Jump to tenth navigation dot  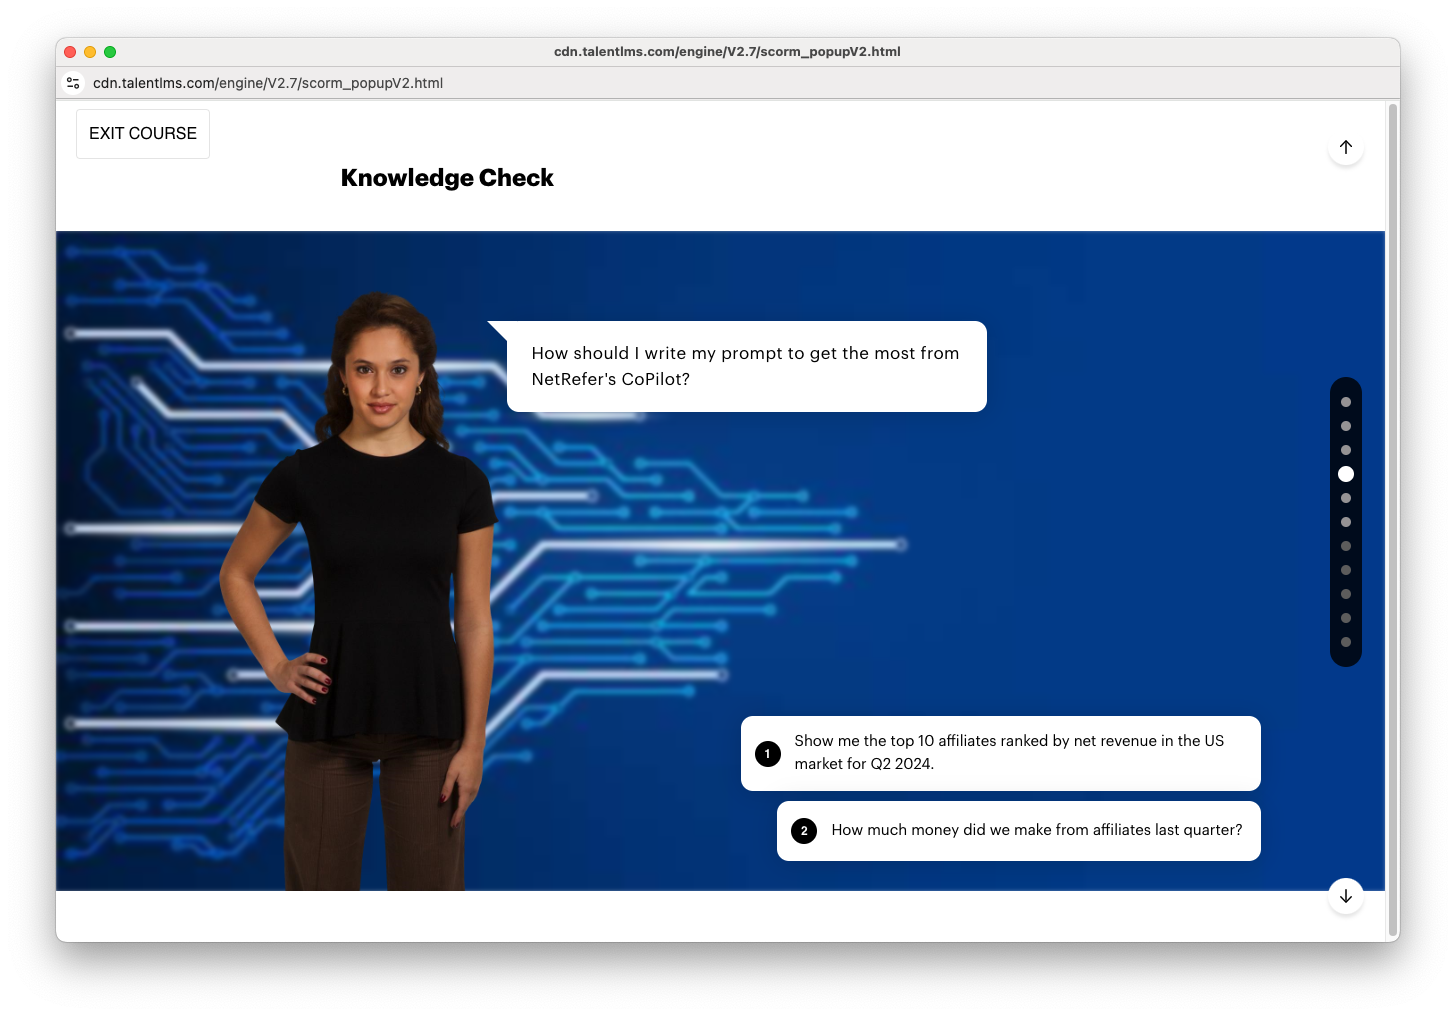1346,618
